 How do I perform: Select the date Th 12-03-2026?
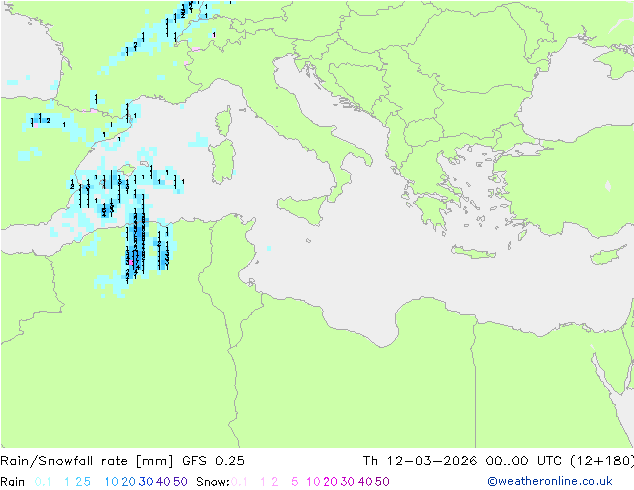[420, 461]
